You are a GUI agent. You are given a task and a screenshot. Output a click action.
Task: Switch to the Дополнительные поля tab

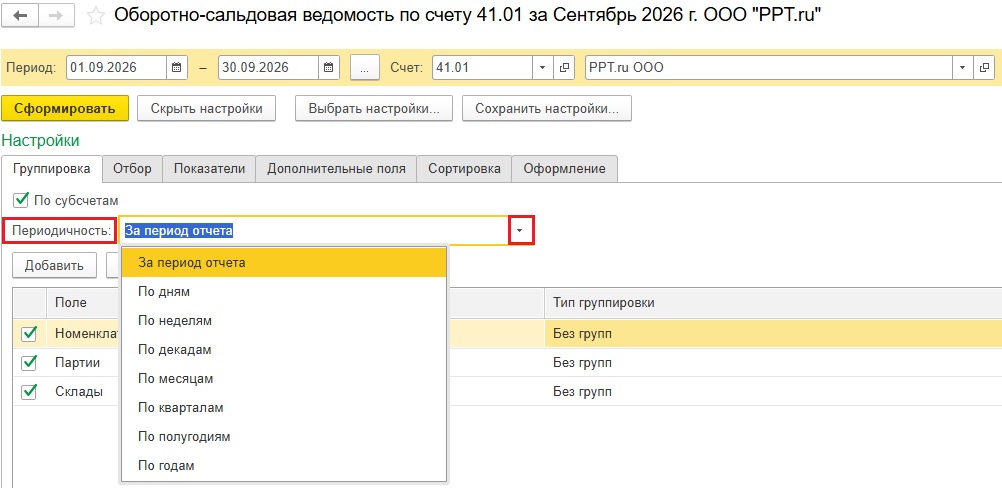click(x=336, y=169)
